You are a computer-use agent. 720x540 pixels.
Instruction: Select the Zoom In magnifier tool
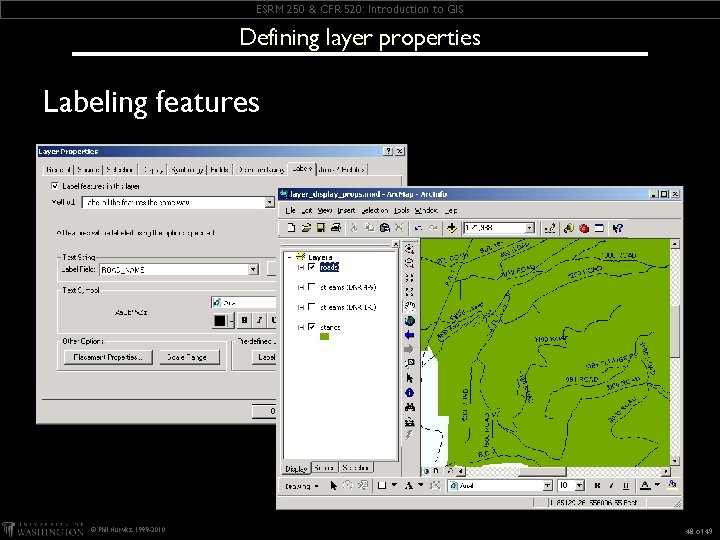(409, 249)
